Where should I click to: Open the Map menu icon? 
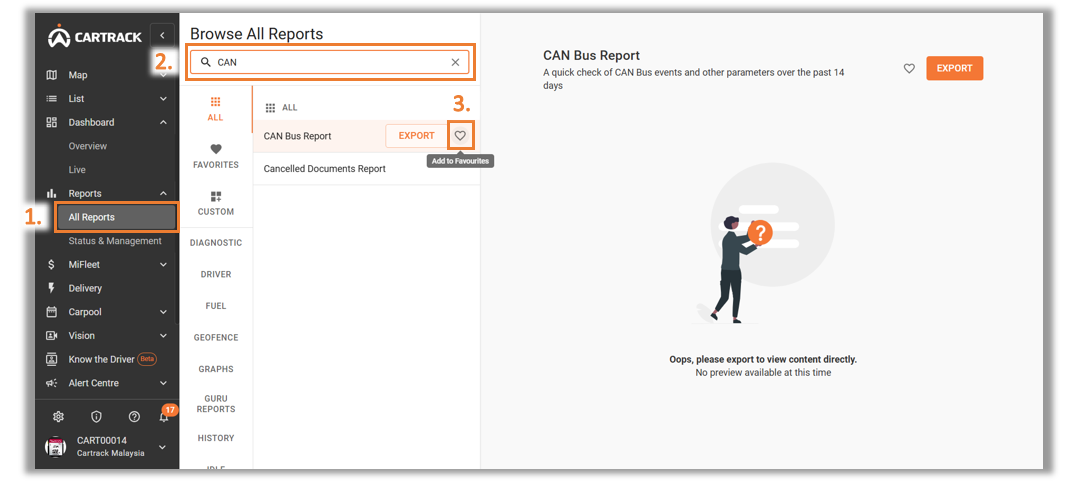coord(51,75)
